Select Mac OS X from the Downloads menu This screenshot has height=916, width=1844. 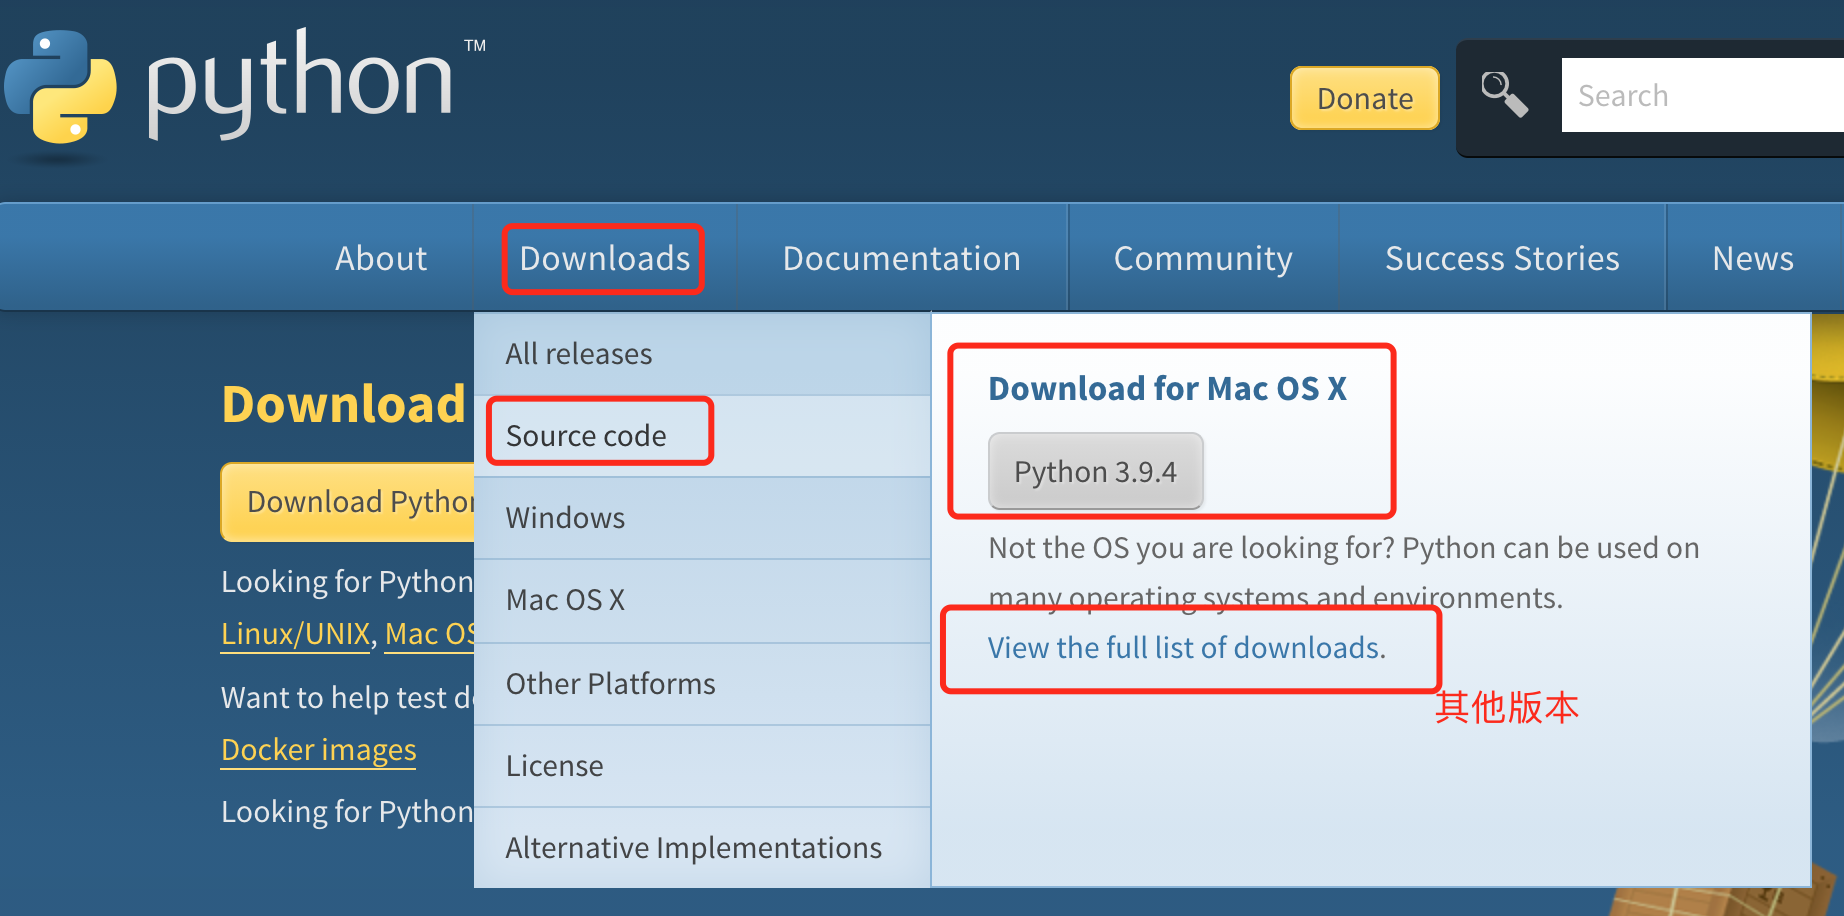[x=565, y=599]
